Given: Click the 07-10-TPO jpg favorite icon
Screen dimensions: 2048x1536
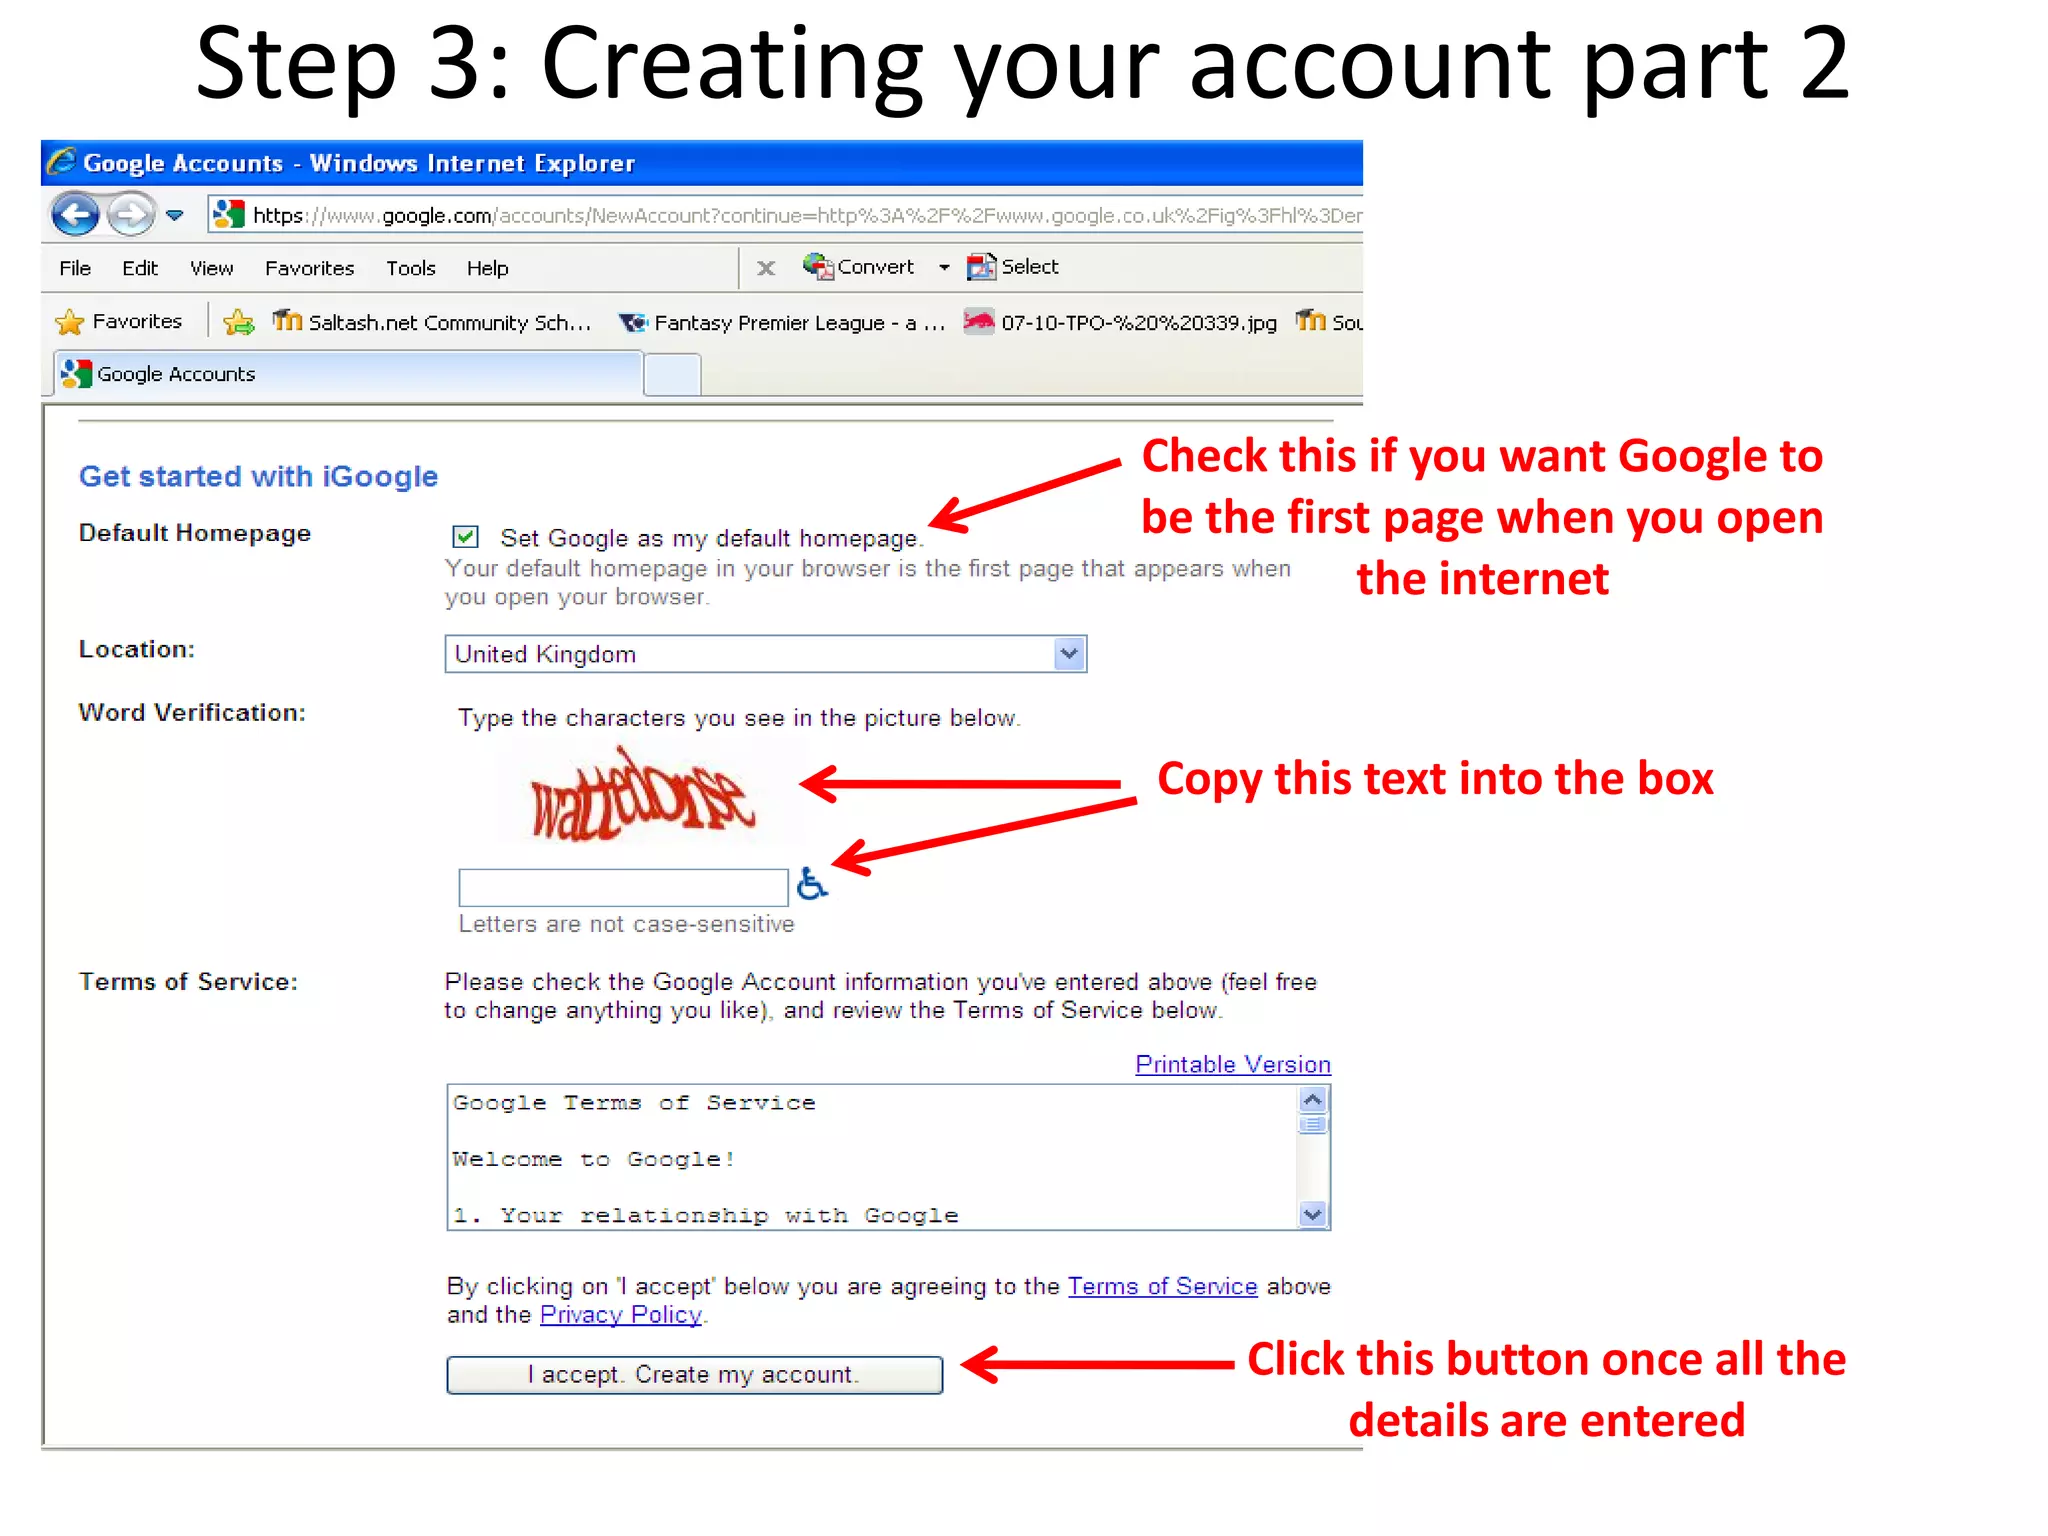Looking at the screenshot, I should pos(979,321).
